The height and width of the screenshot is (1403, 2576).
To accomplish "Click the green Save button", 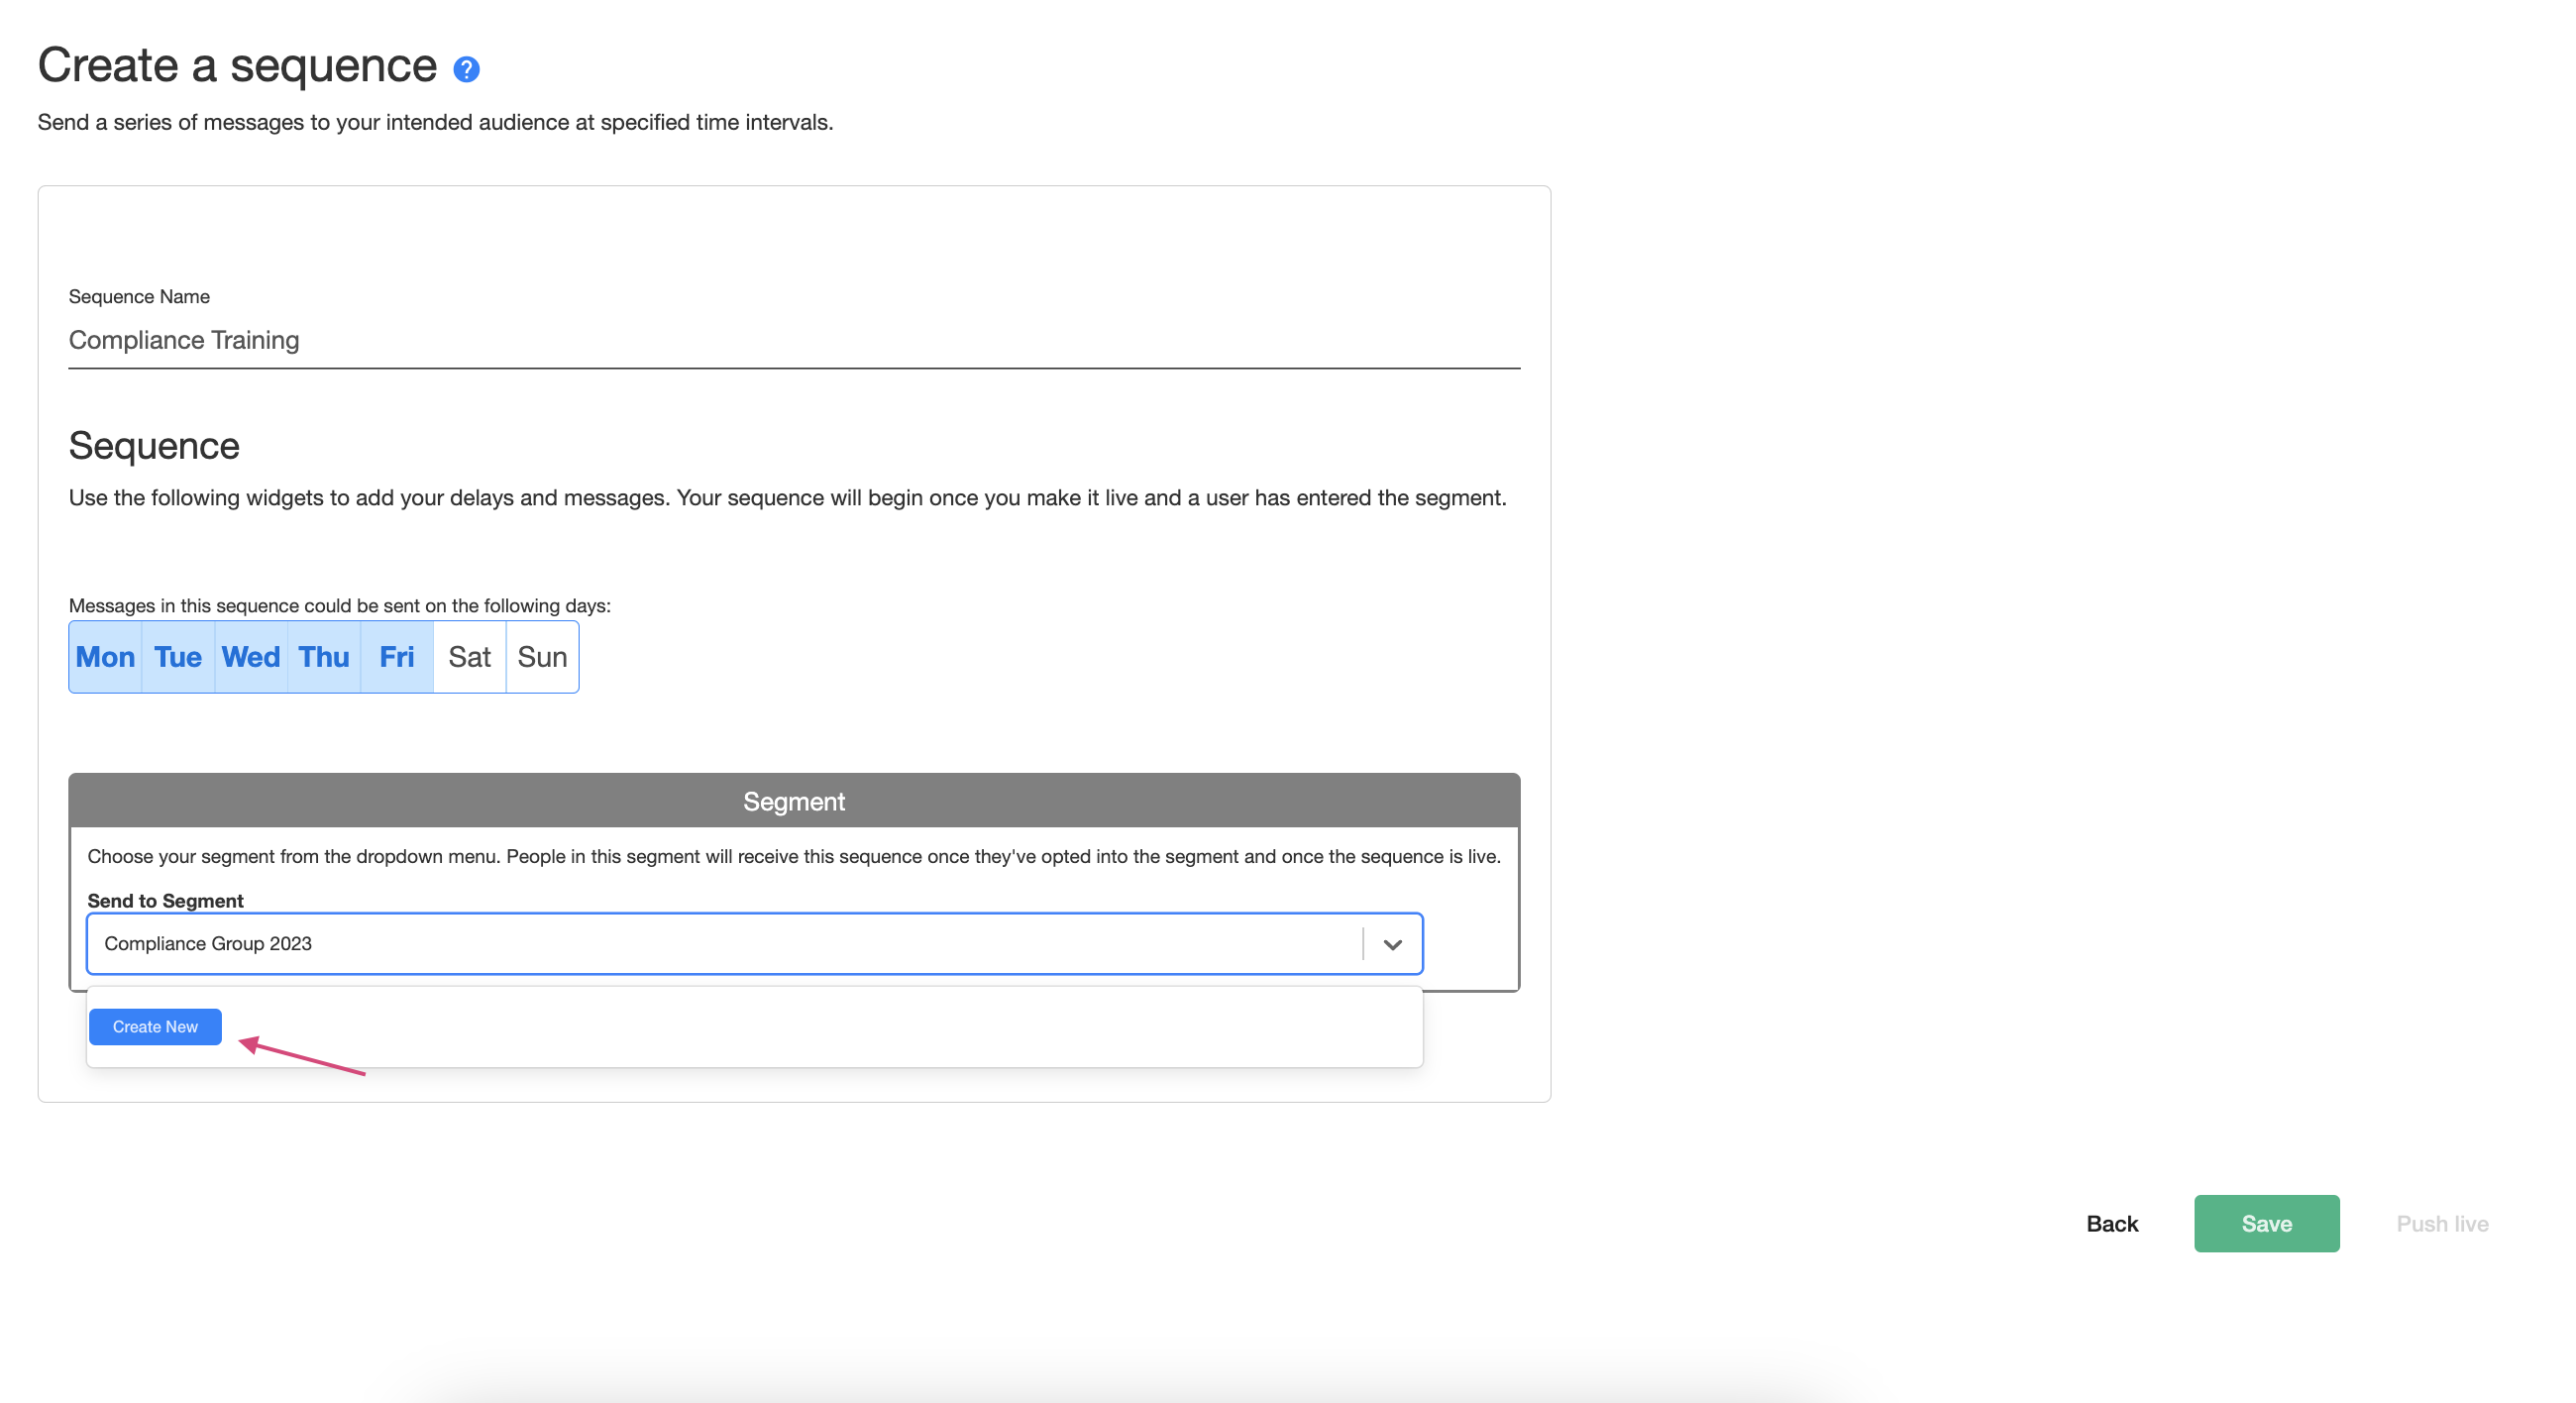I will pyautogui.click(x=2266, y=1223).
